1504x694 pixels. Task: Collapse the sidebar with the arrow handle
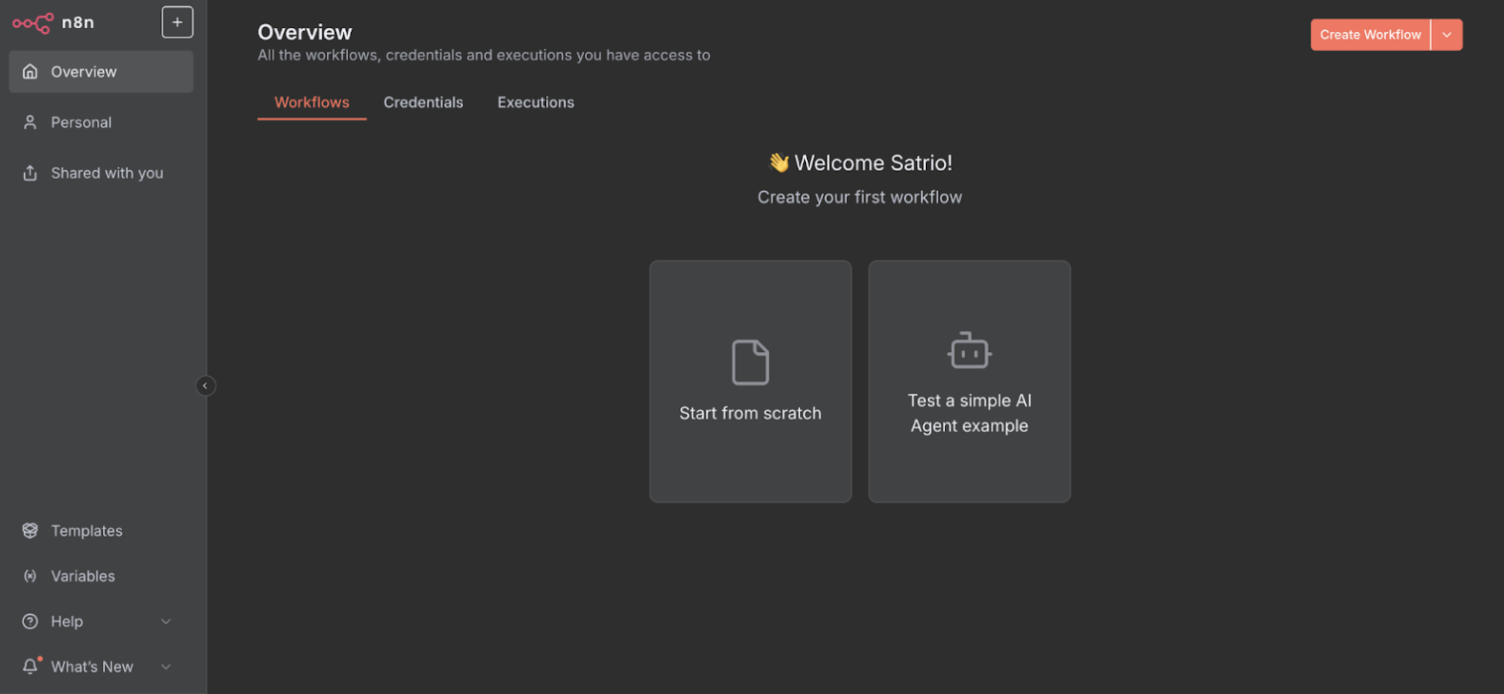click(206, 386)
